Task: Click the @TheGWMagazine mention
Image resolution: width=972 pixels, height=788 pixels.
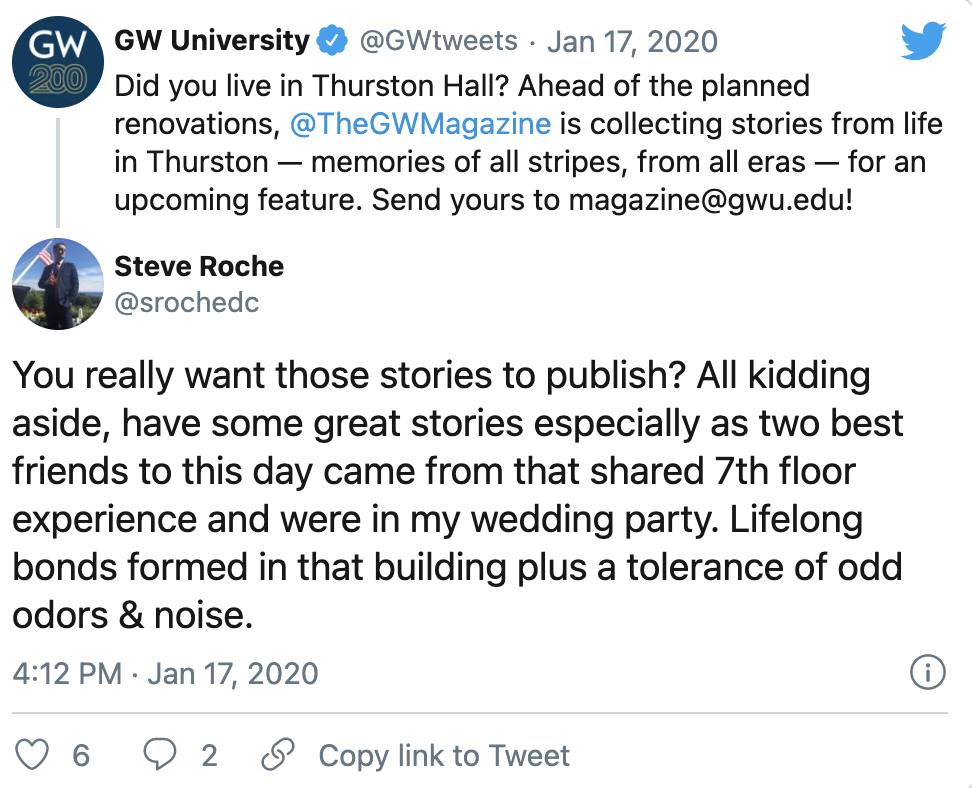Action: pyautogui.click(x=420, y=124)
